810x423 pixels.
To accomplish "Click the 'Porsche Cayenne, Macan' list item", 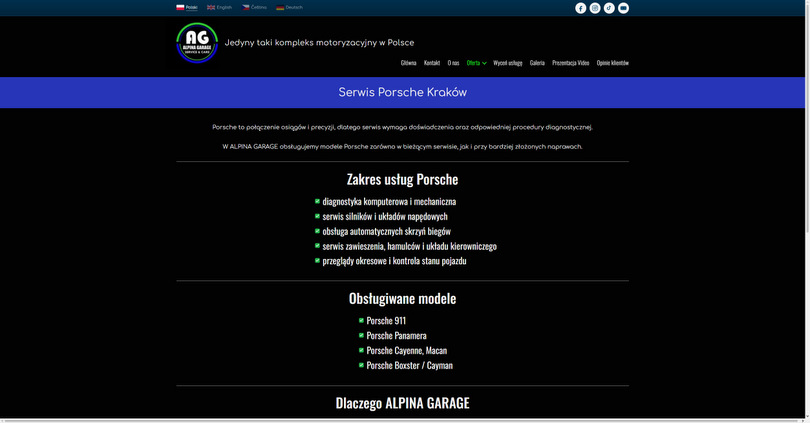I will (407, 351).
